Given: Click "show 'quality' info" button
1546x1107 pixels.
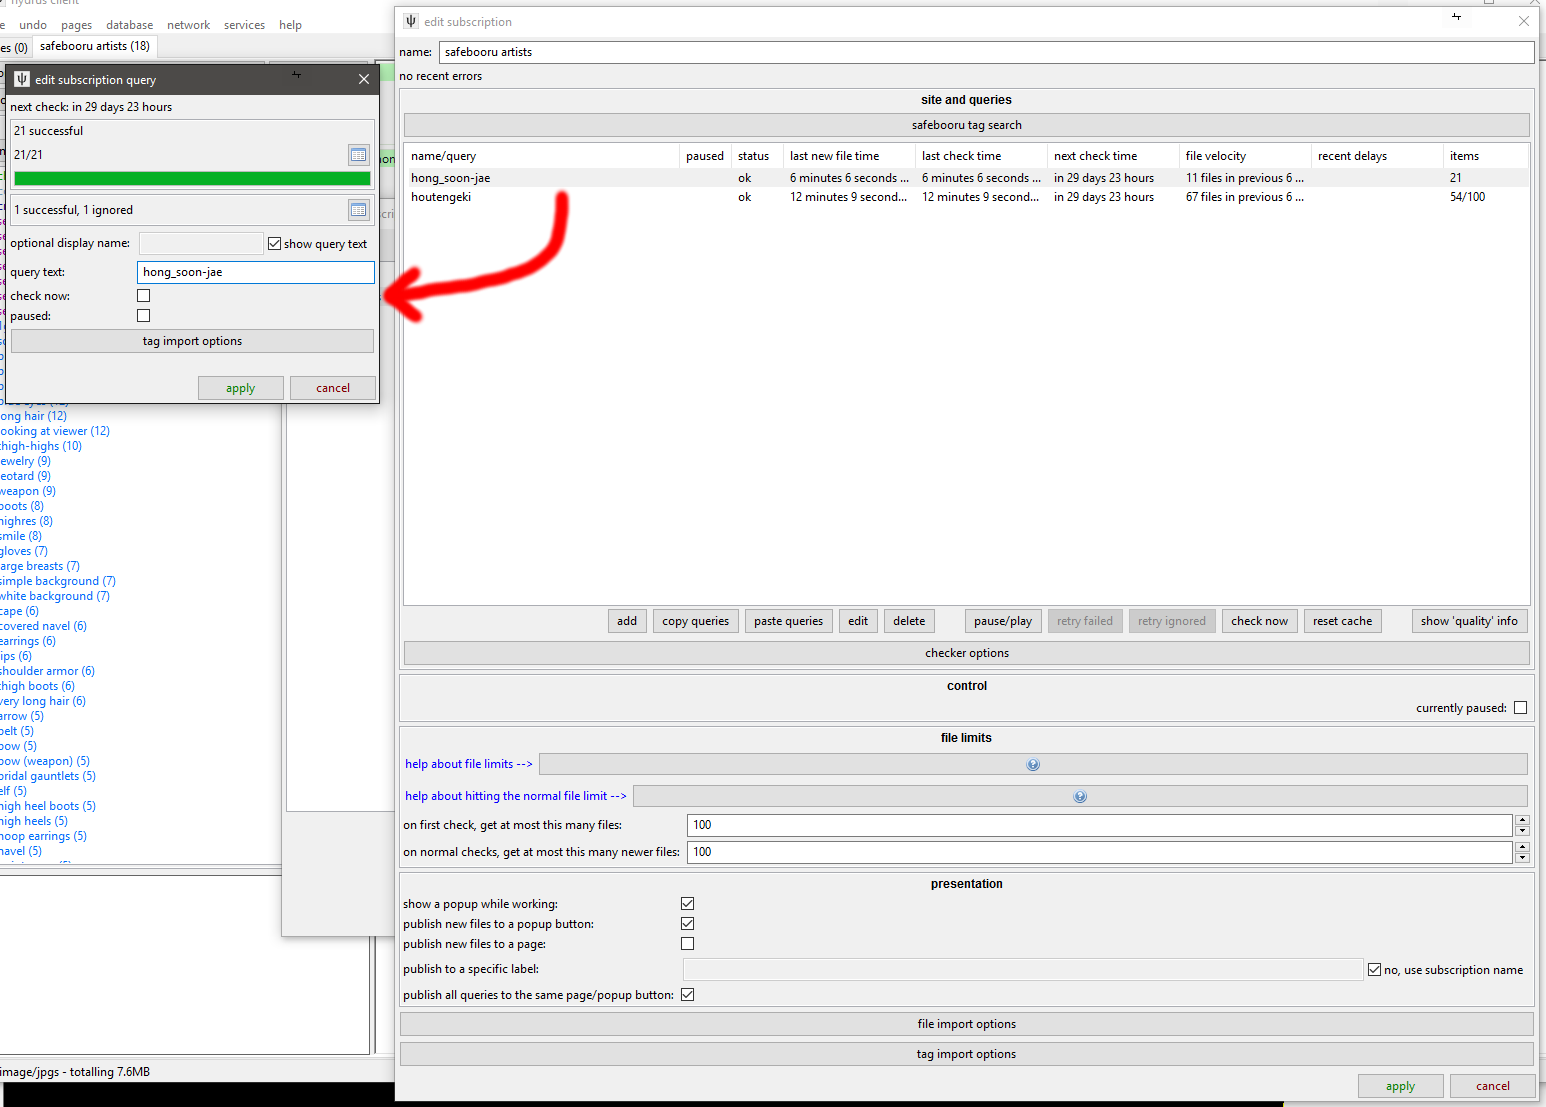Looking at the screenshot, I should 1470,621.
